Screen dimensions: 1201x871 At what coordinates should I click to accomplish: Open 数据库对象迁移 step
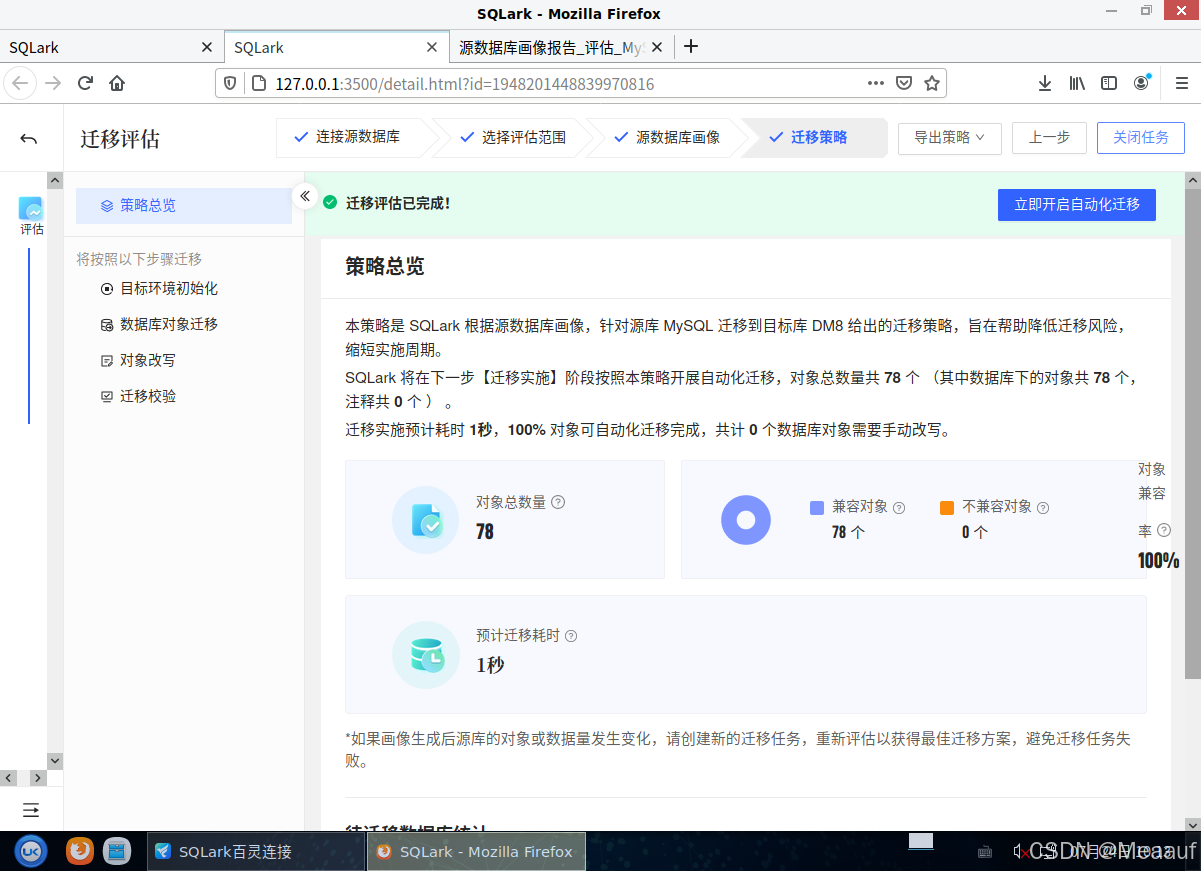point(168,324)
